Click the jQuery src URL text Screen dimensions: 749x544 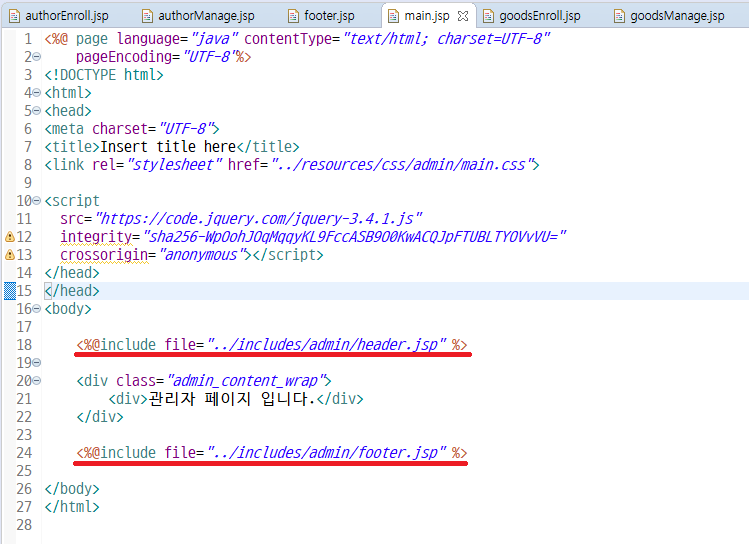(x=258, y=219)
